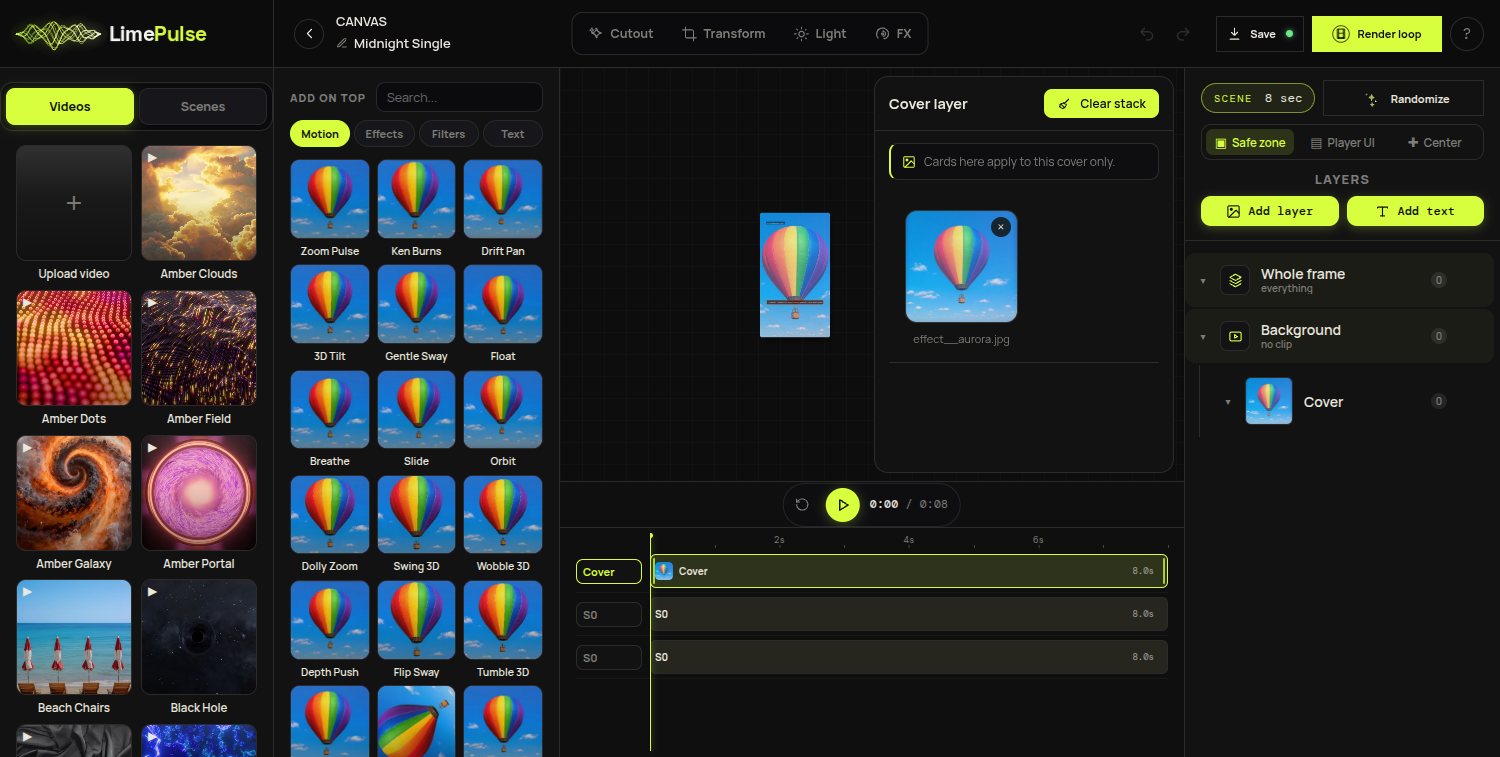
Task: Add the Zoom Pulse motion preset
Action: 330,200
